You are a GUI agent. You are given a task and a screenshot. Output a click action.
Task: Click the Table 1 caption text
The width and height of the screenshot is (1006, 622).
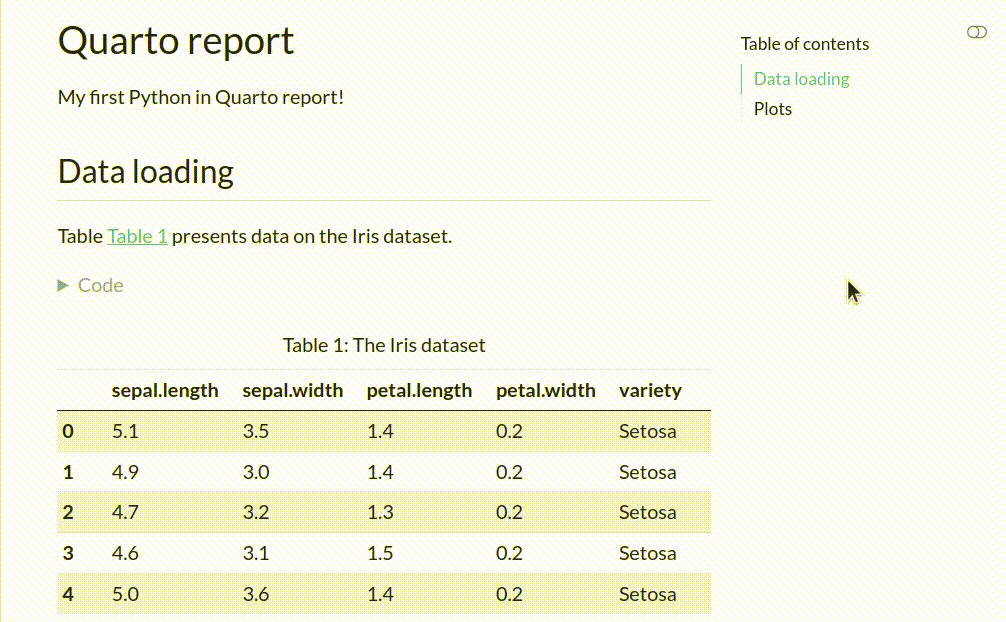click(384, 345)
